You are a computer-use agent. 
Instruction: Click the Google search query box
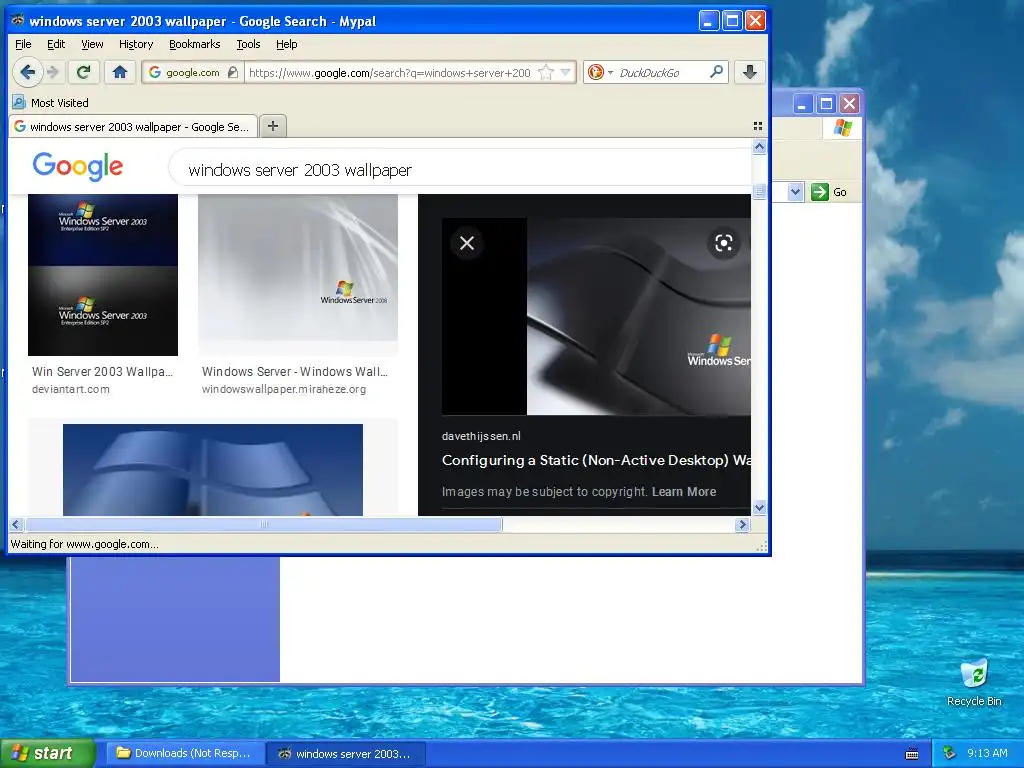pos(460,170)
